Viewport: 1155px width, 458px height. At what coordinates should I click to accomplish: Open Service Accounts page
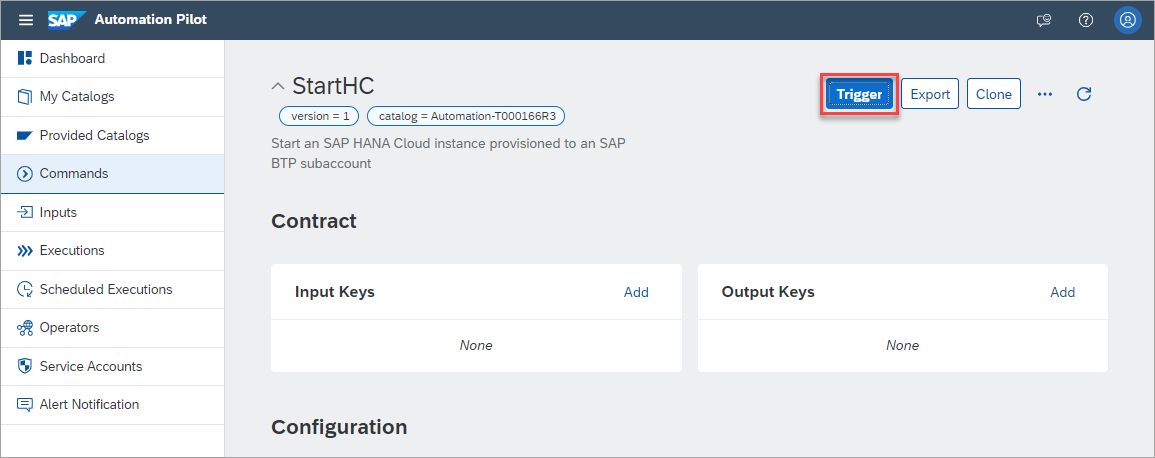click(x=112, y=366)
